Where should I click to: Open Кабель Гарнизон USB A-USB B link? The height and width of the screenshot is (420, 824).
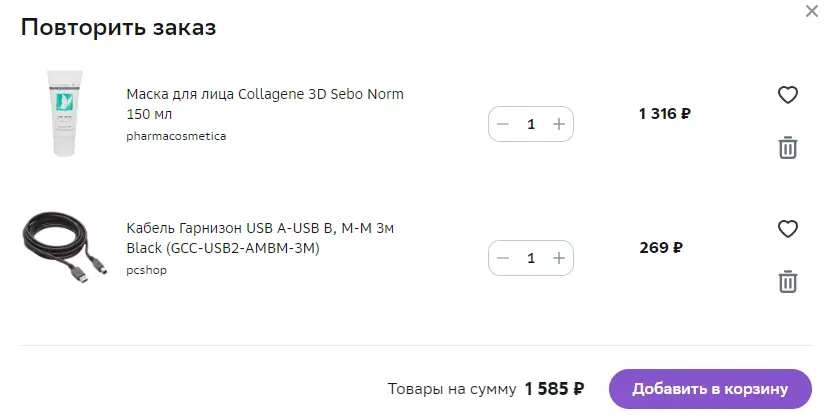[260, 238]
